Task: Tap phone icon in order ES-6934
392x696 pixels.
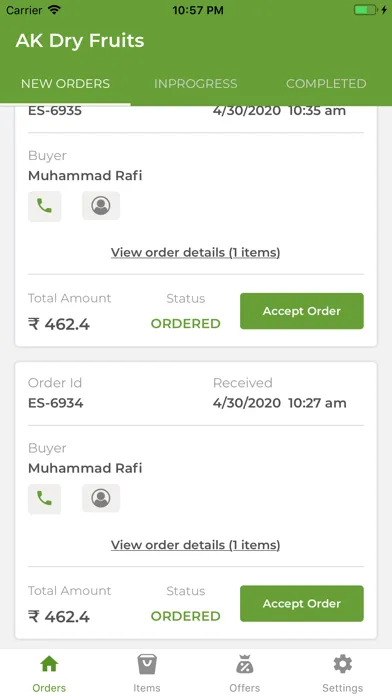Action: [44, 499]
